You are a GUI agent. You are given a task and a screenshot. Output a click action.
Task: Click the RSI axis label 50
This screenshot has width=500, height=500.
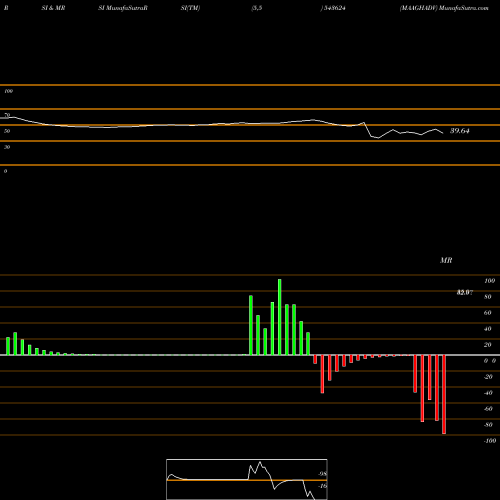pyautogui.click(x=7, y=131)
